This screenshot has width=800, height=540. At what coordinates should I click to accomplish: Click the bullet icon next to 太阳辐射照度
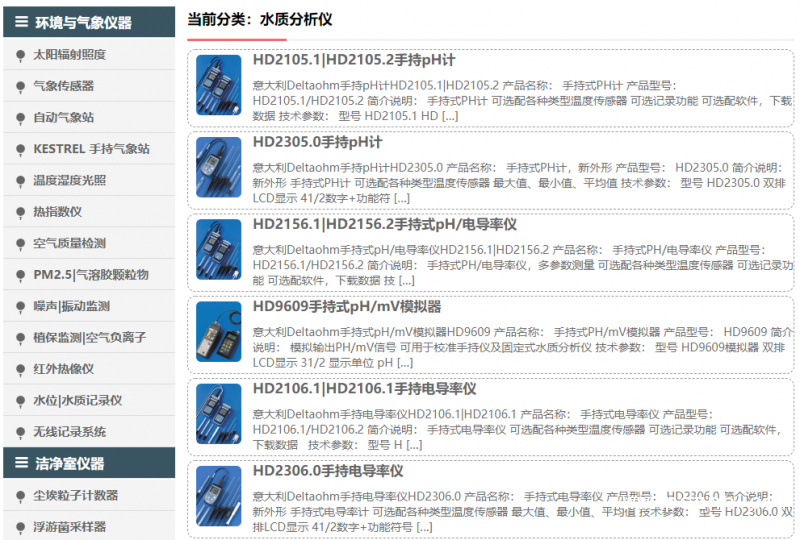[x=20, y=55]
